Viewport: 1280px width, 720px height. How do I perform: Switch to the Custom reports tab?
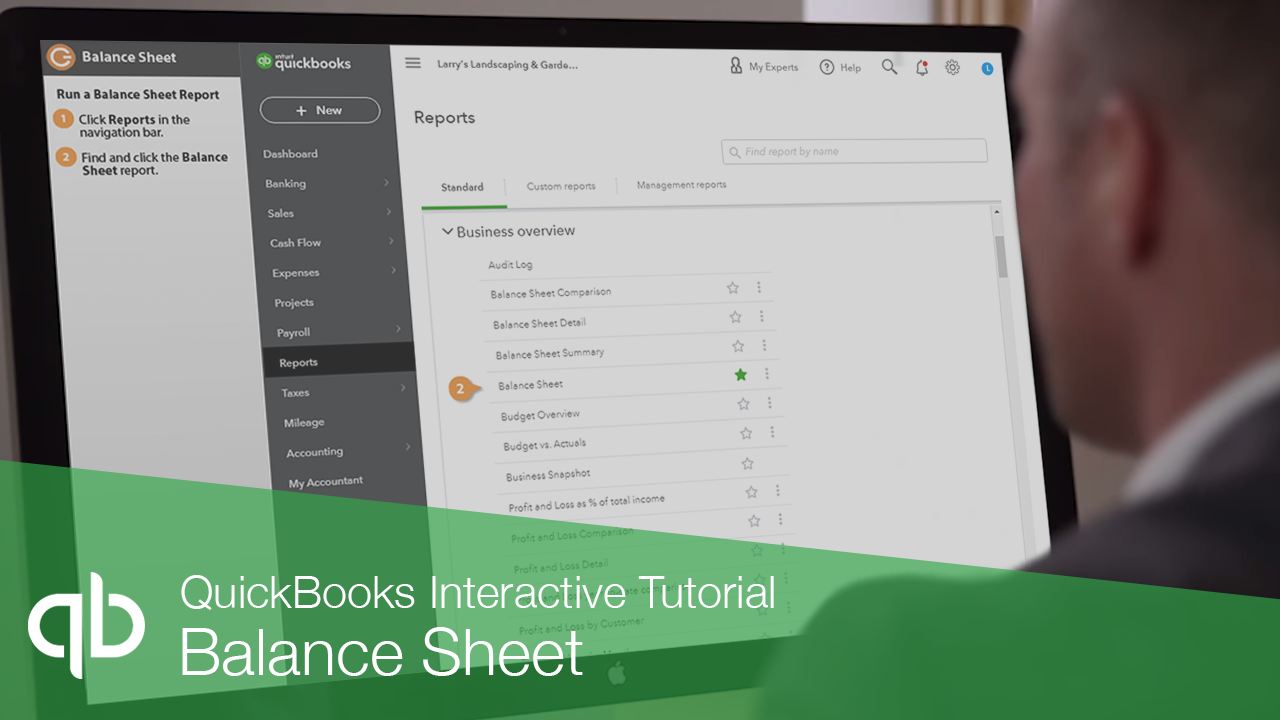[x=561, y=185]
